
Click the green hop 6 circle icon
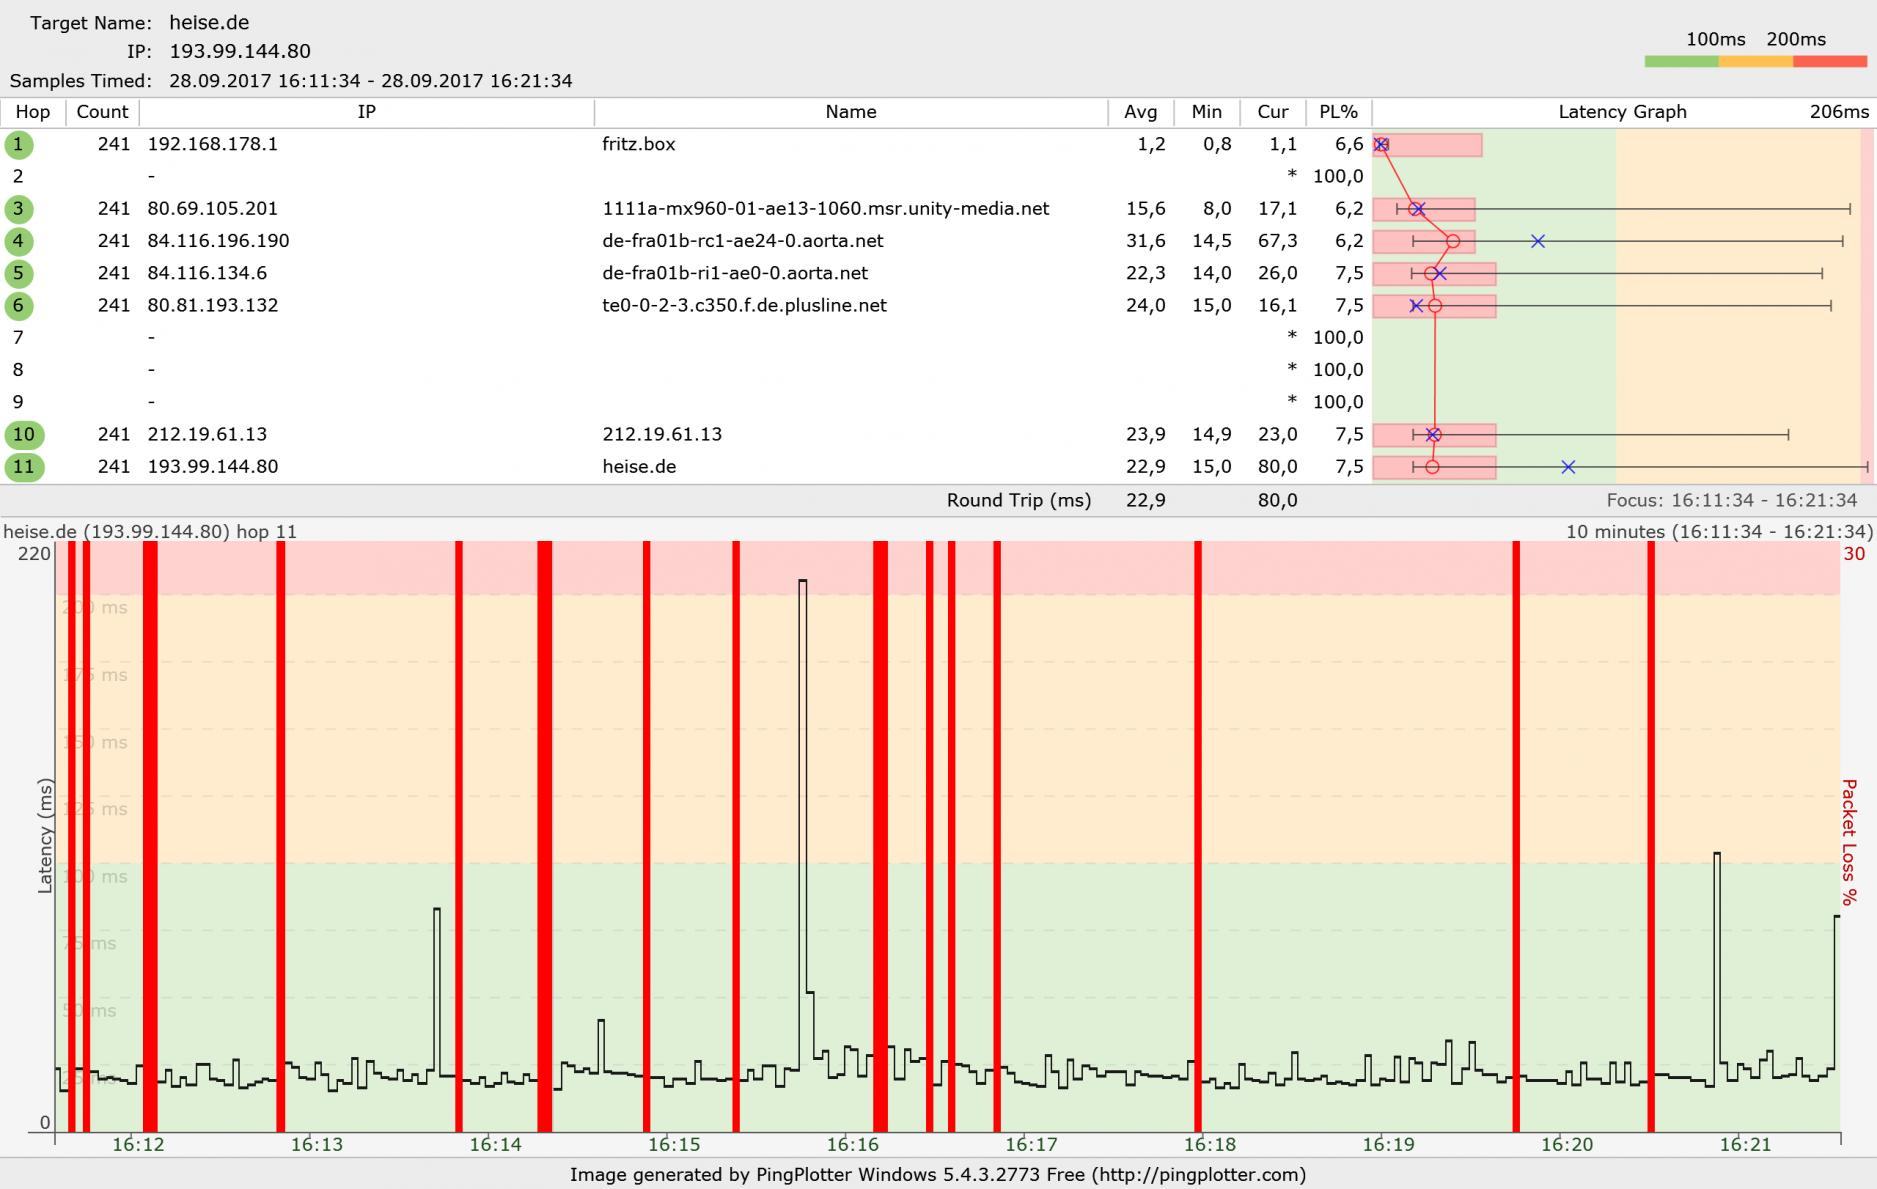(18, 305)
